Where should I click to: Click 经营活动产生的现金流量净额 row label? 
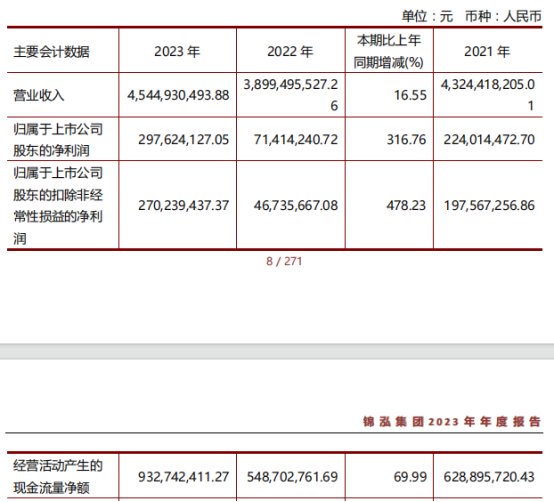58,477
